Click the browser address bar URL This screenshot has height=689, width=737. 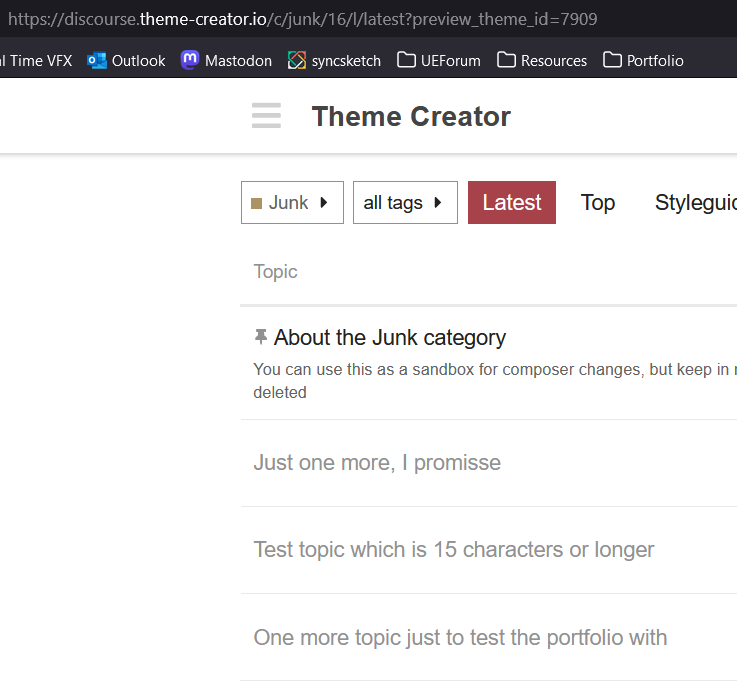[x=303, y=19]
